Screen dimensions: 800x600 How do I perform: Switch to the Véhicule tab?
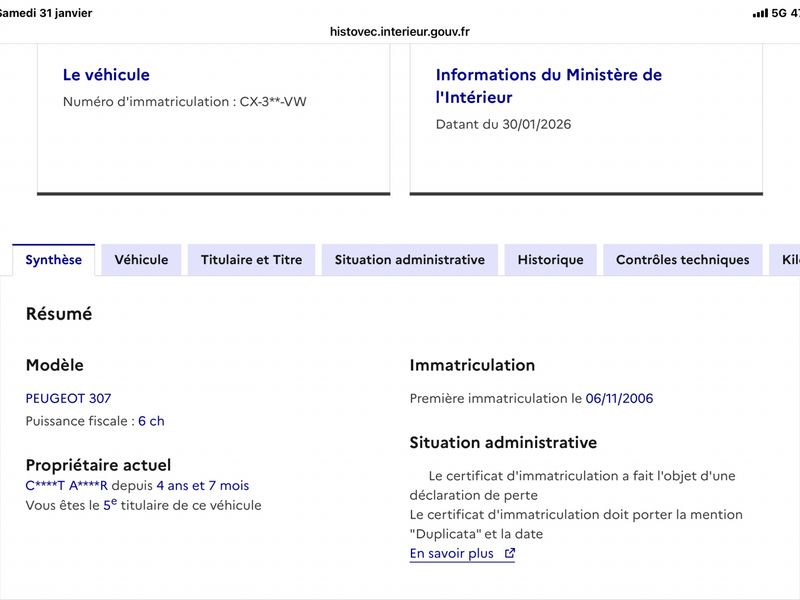coord(141,260)
